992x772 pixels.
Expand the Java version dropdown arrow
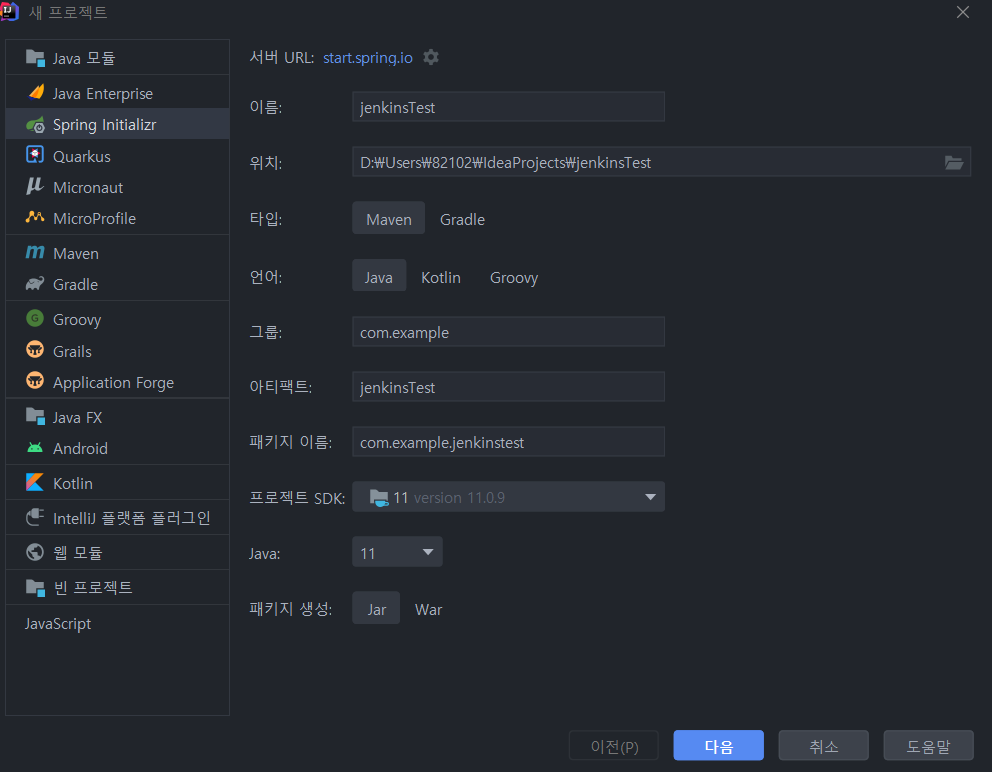tap(428, 552)
